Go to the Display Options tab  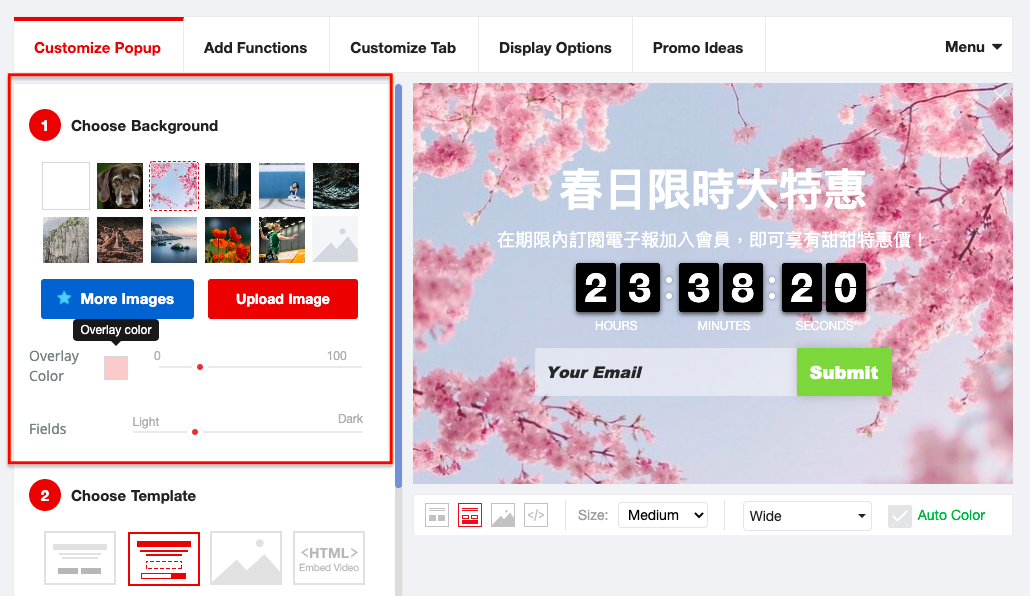[x=555, y=47]
